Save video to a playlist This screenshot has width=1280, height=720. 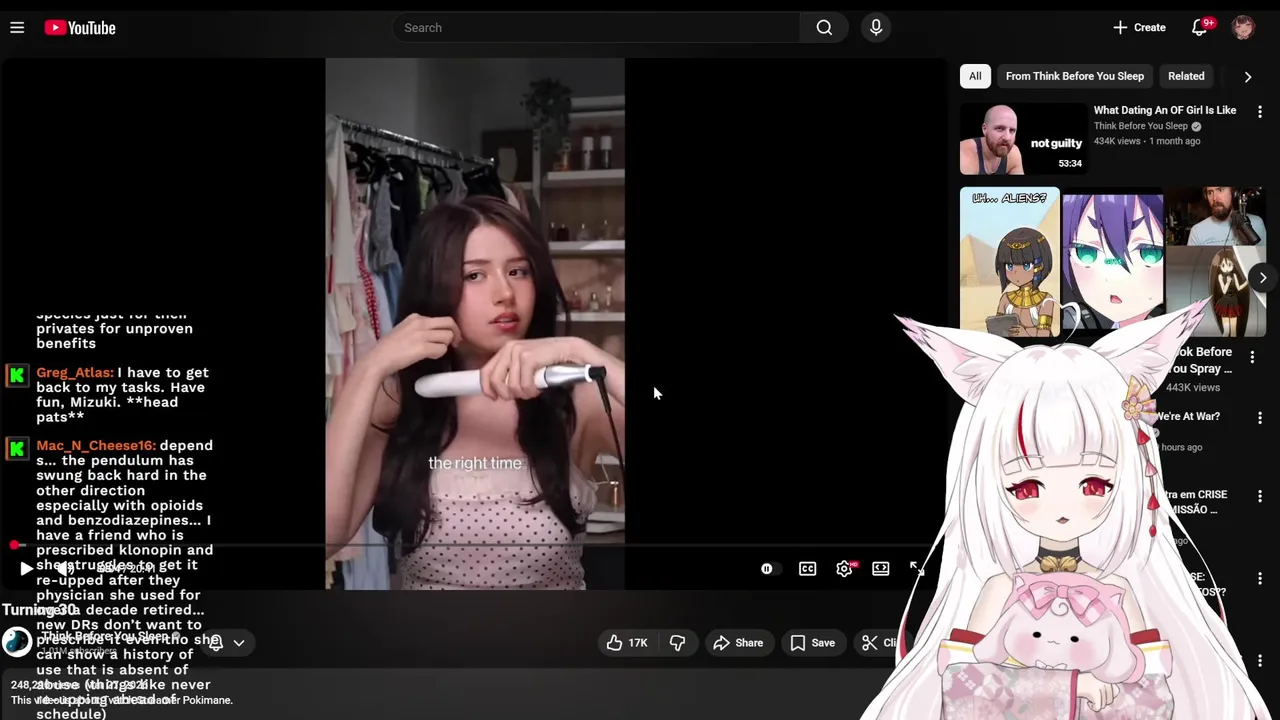[x=812, y=643]
